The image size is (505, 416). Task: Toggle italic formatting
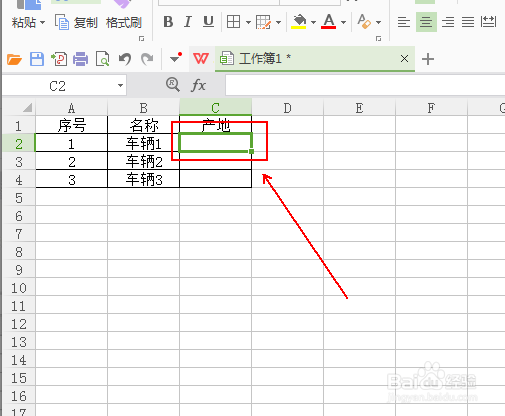(x=188, y=22)
